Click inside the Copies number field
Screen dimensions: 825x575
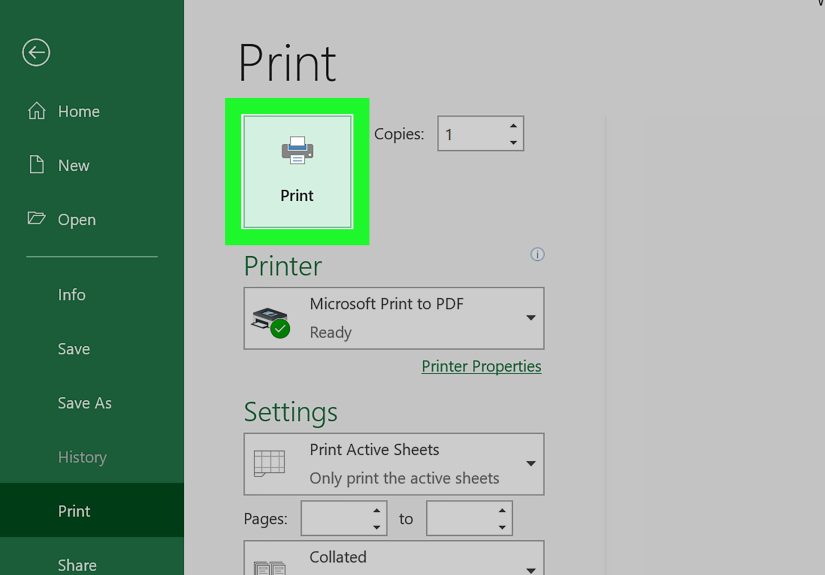pos(472,134)
